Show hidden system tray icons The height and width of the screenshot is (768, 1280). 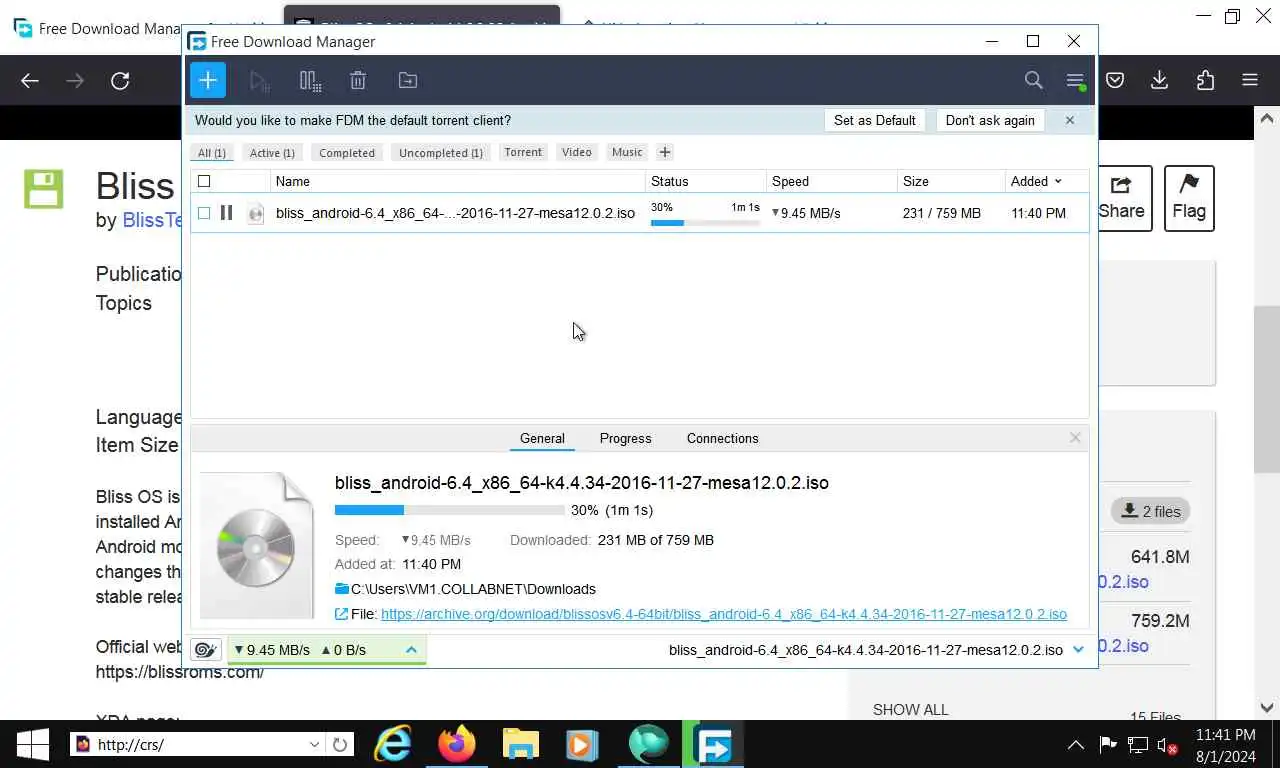(1076, 745)
